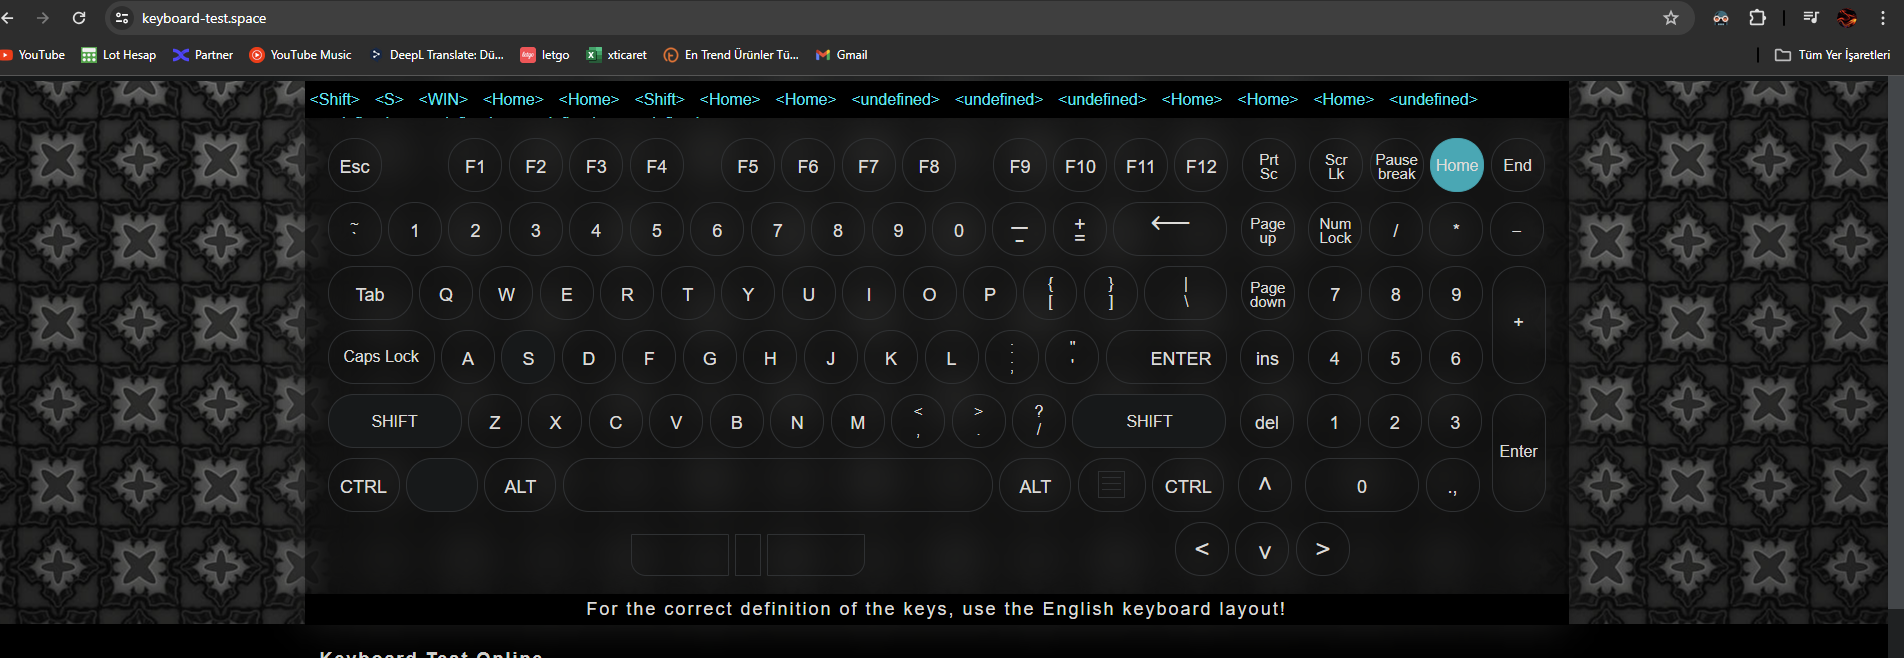Image resolution: width=1904 pixels, height=658 pixels.
Task: Open the YouTube bookmark
Action: pyautogui.click(x=33, y=55)
